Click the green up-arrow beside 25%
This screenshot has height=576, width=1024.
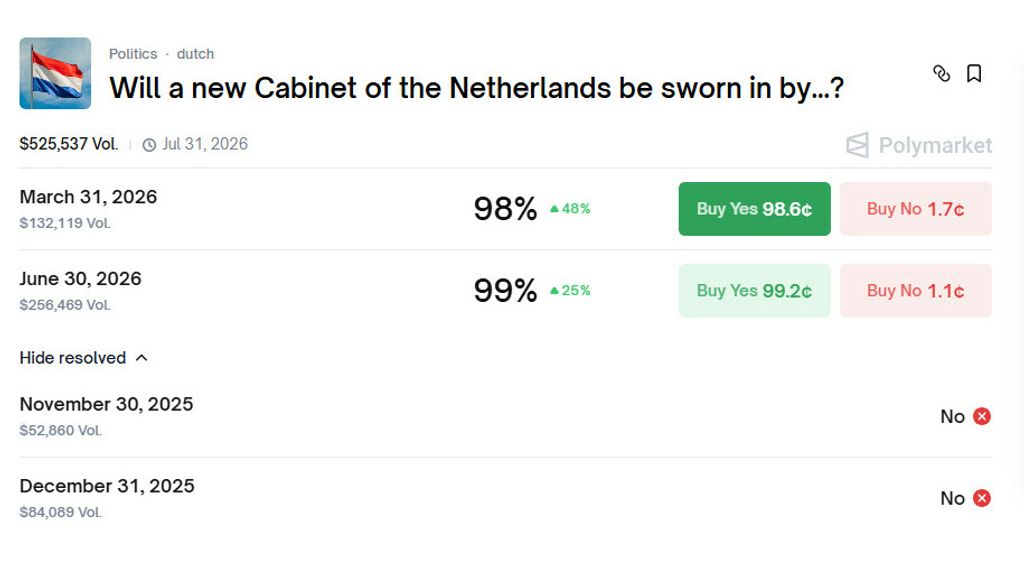pyautogui.click(x=552, y=291)
